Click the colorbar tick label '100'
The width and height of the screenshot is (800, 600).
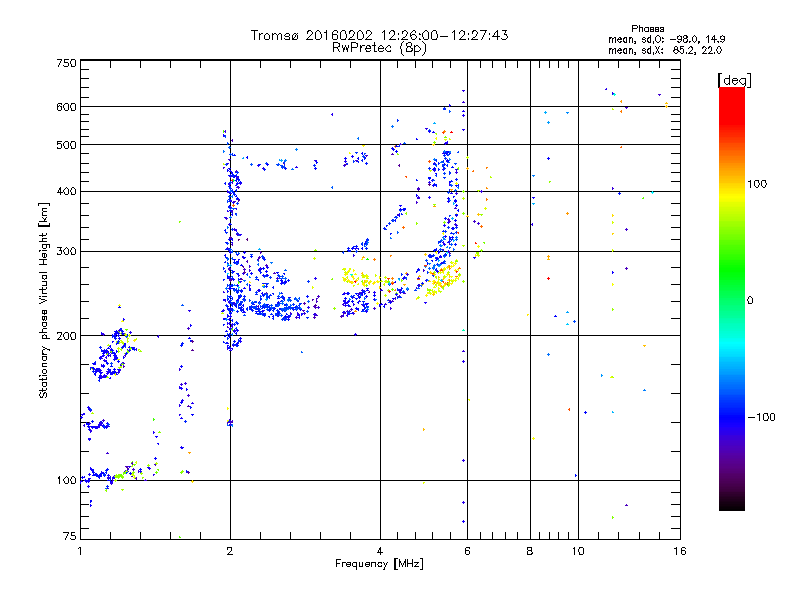pyautogui.click(x=757, y=184)
